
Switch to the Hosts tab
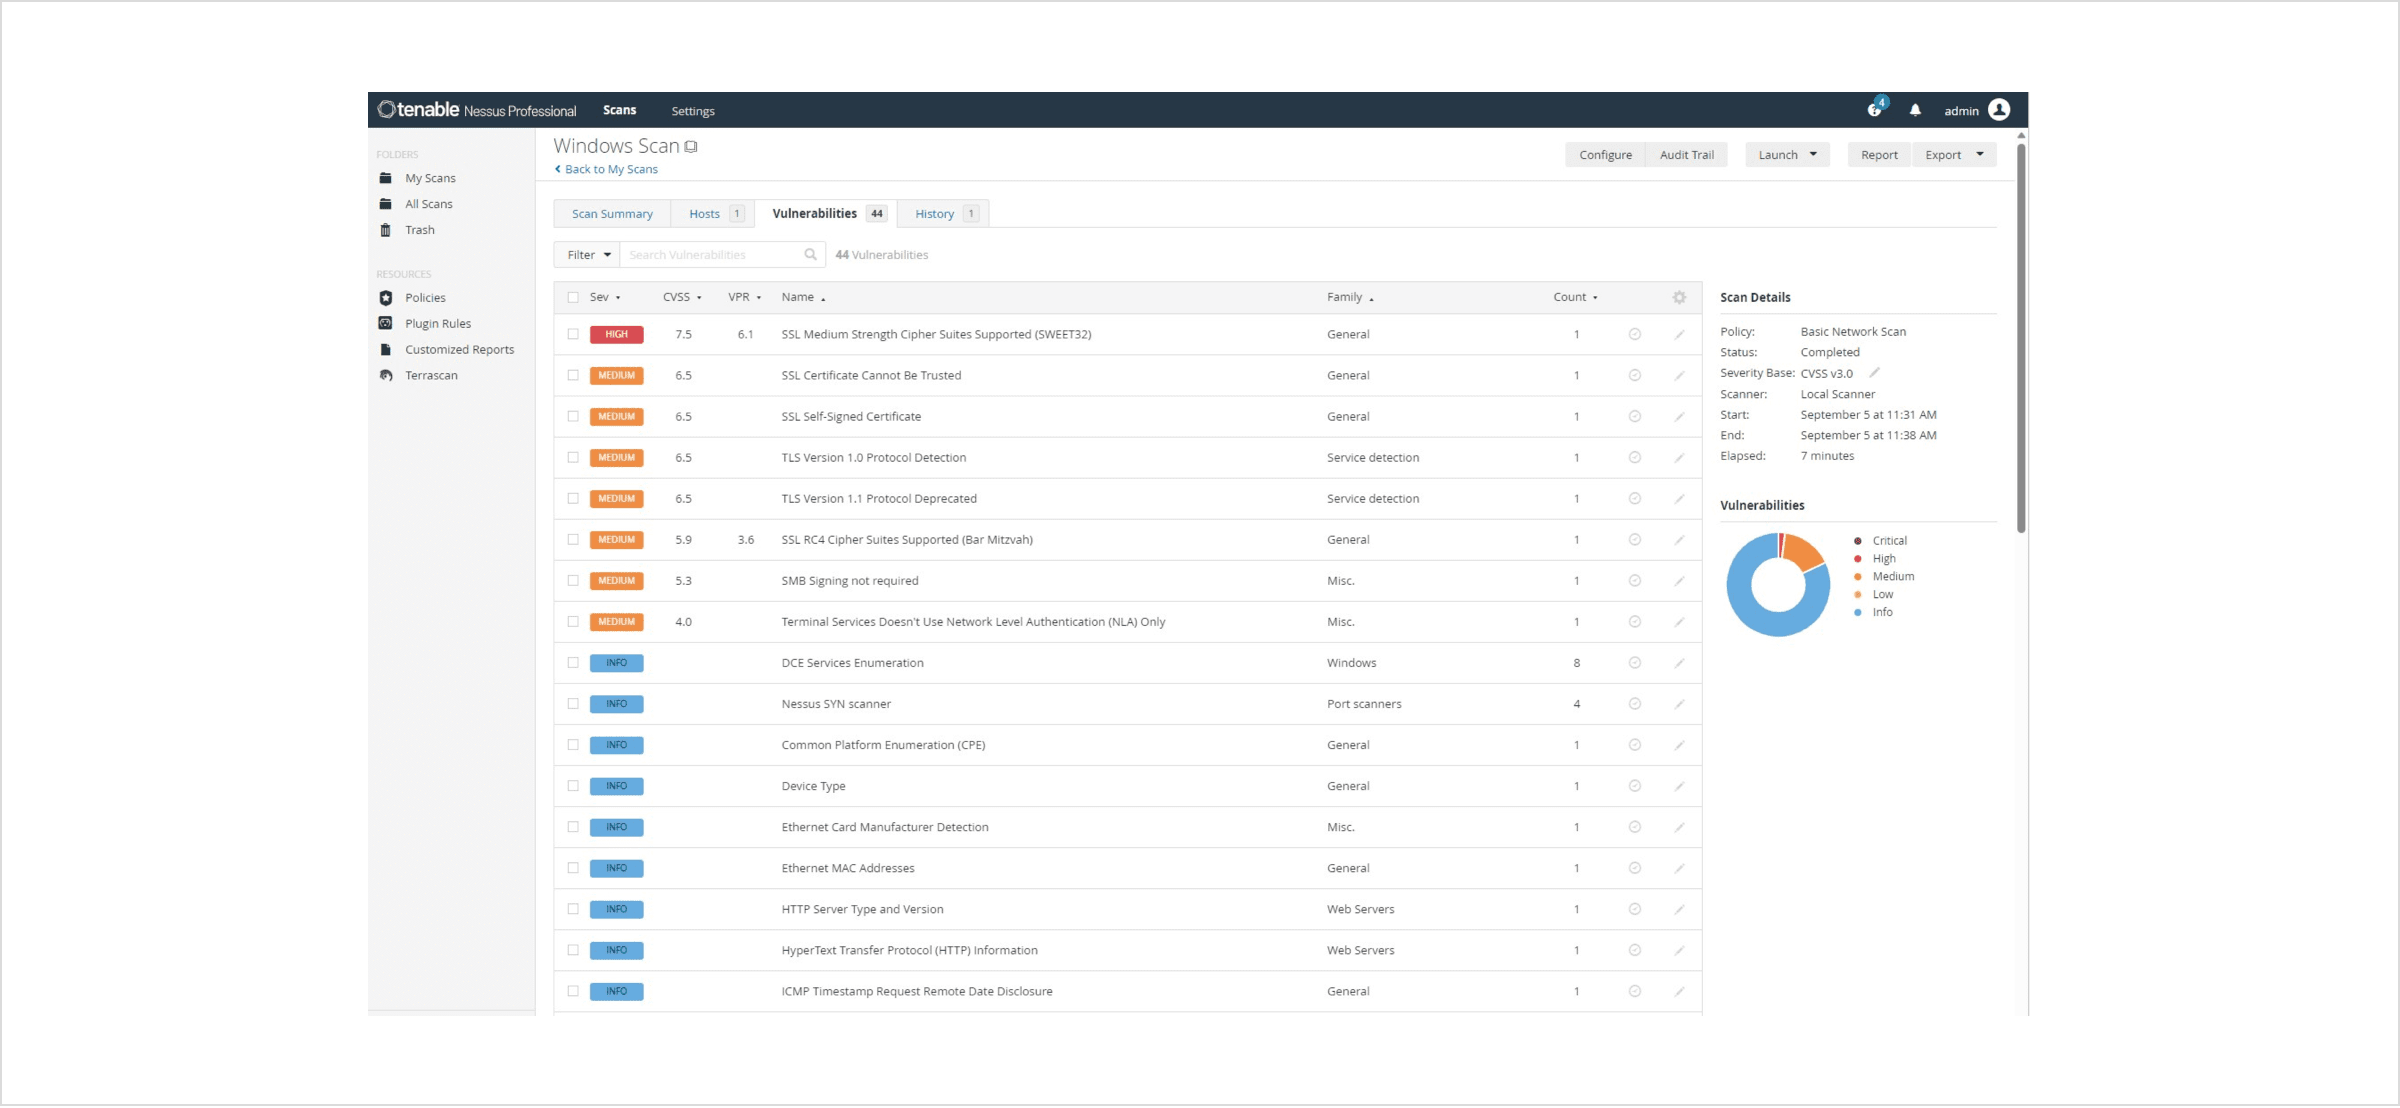click(x=704, y=214)
